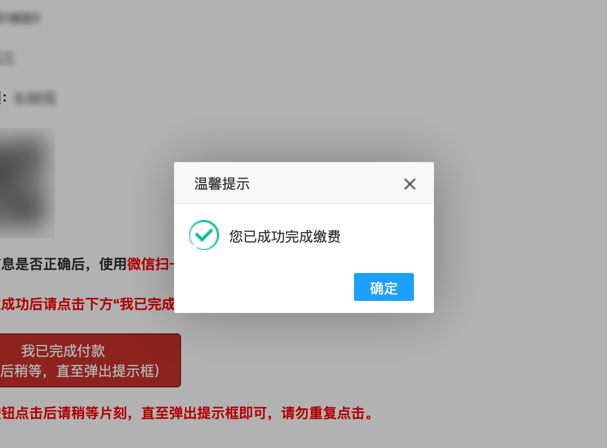The image size is (607, 448).
Task: Click the blurred value after the colon
Action: (35, 98)
